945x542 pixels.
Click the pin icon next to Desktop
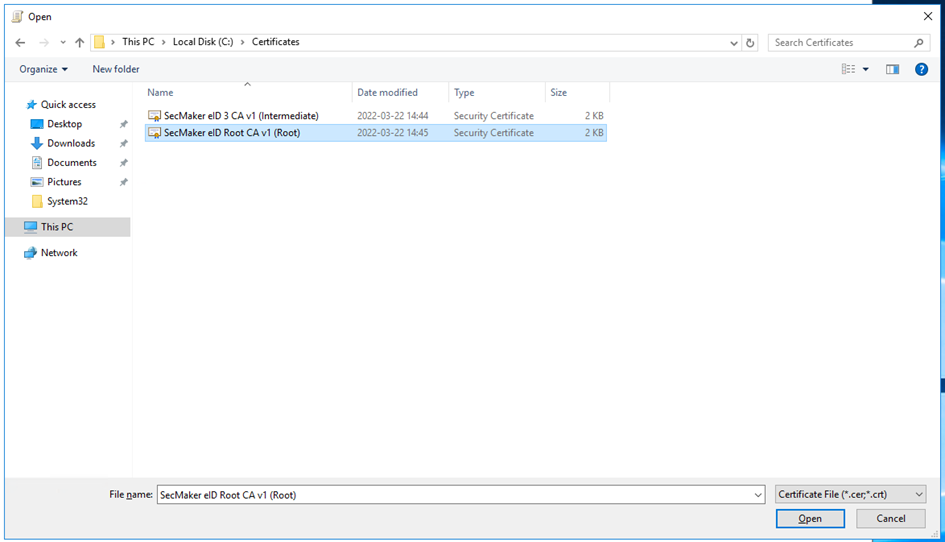pos(124,124)
